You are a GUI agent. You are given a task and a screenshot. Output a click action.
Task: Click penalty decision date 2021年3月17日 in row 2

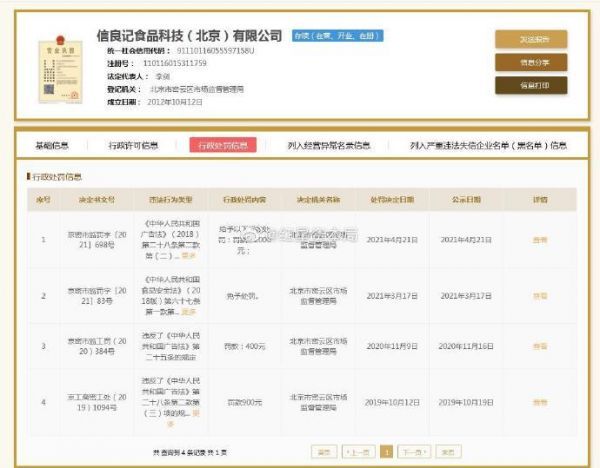pos(392,296)
